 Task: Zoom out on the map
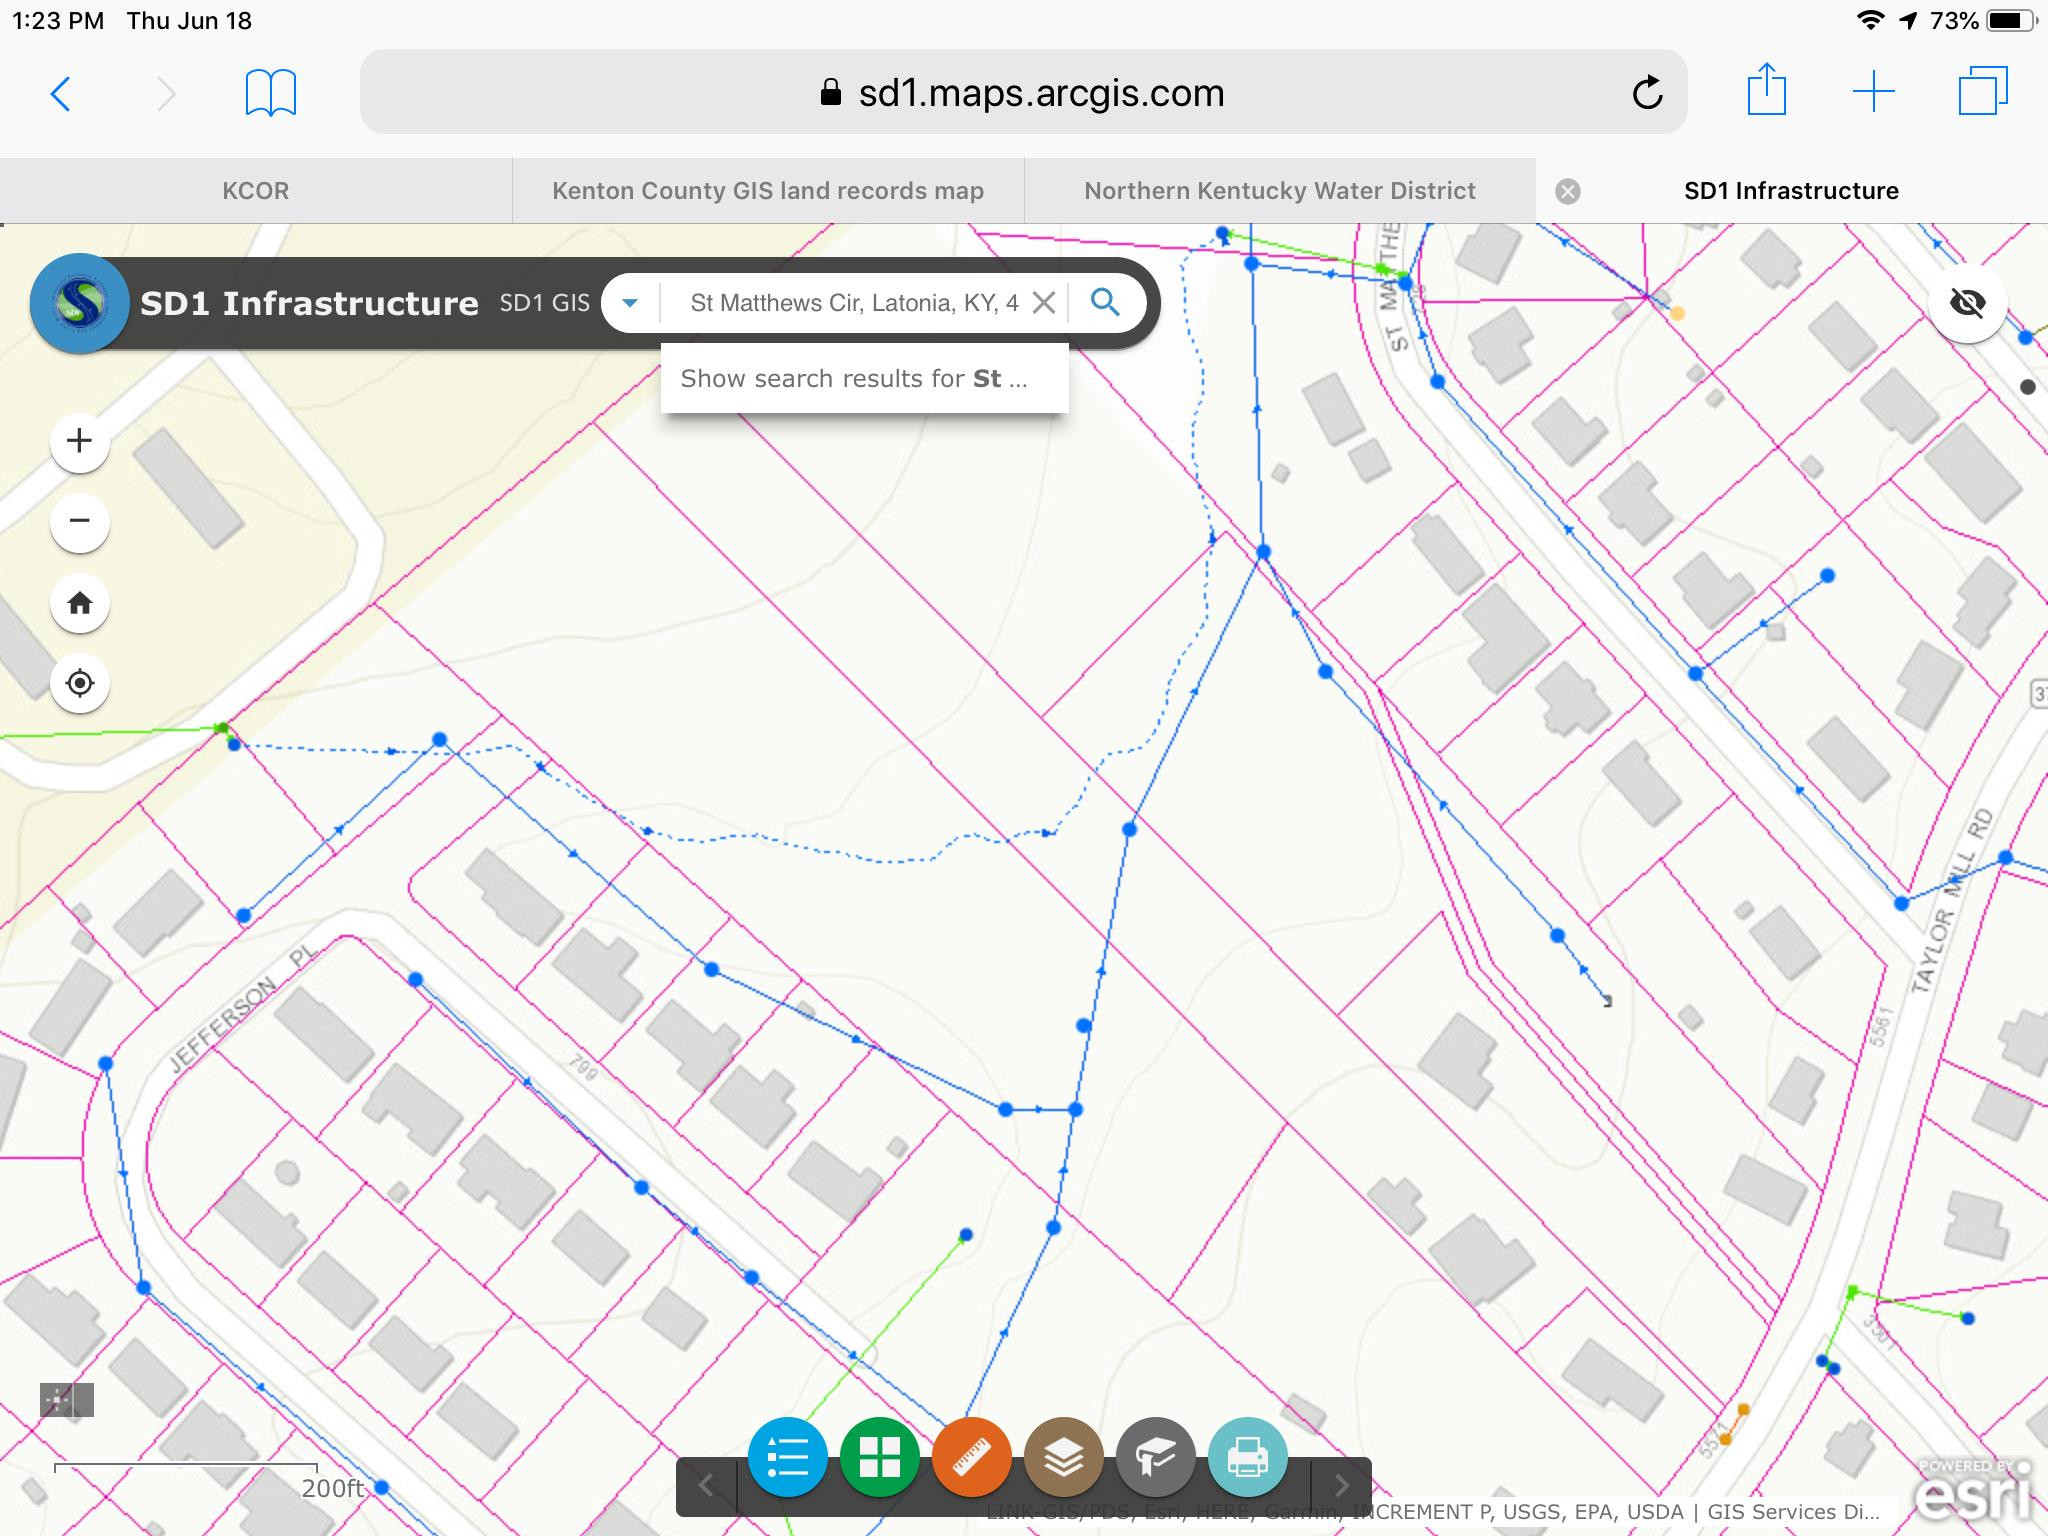pos(80,521)
